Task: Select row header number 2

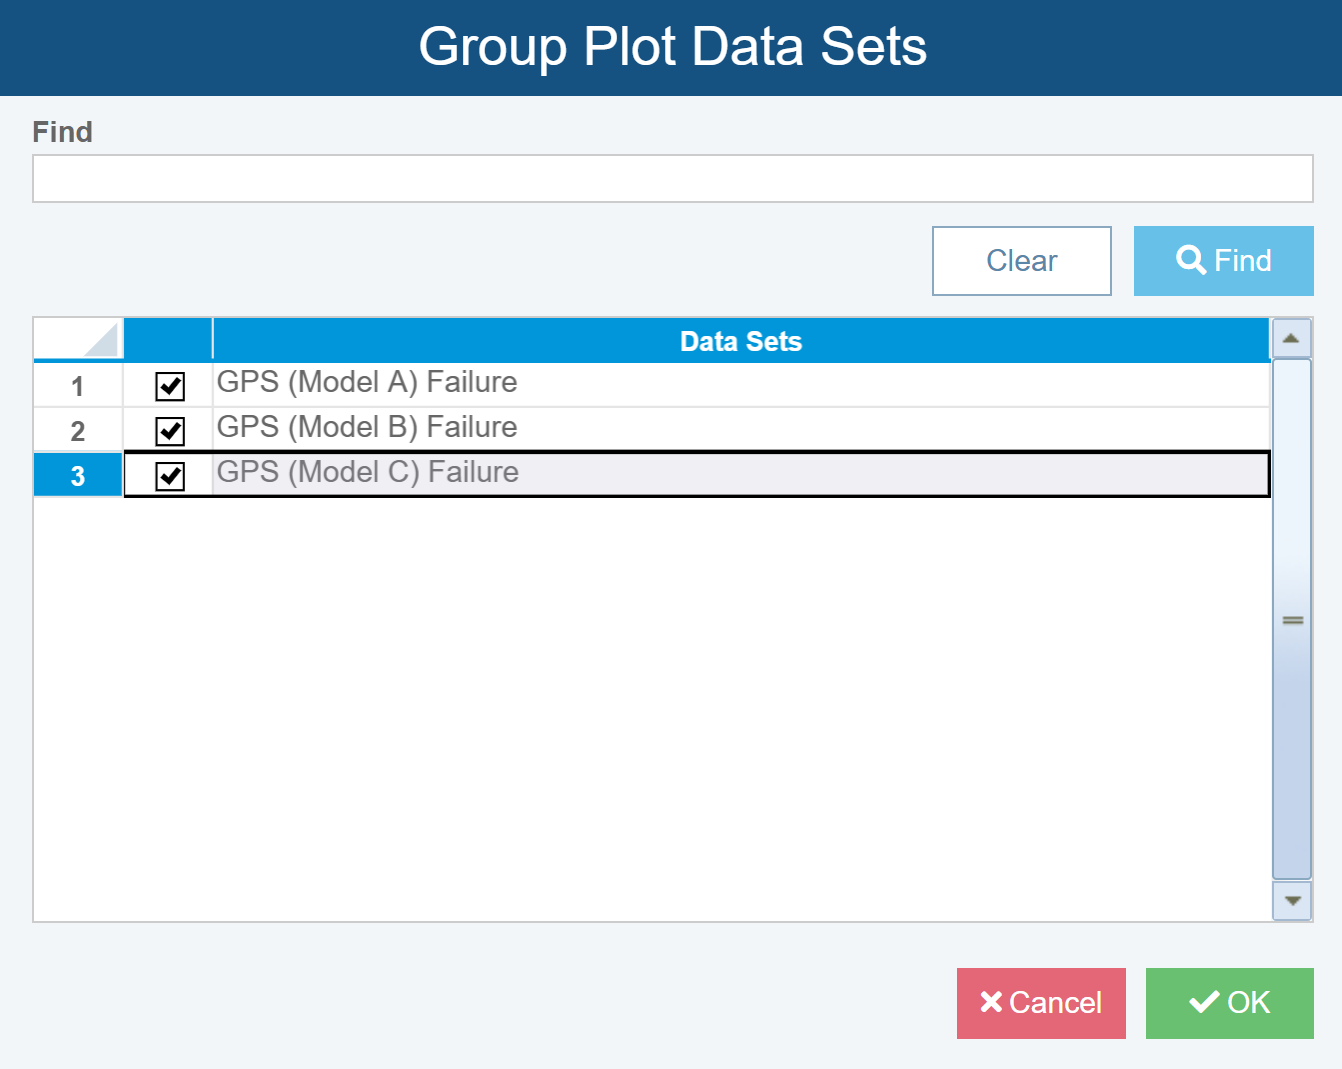Action: (78, 431)
